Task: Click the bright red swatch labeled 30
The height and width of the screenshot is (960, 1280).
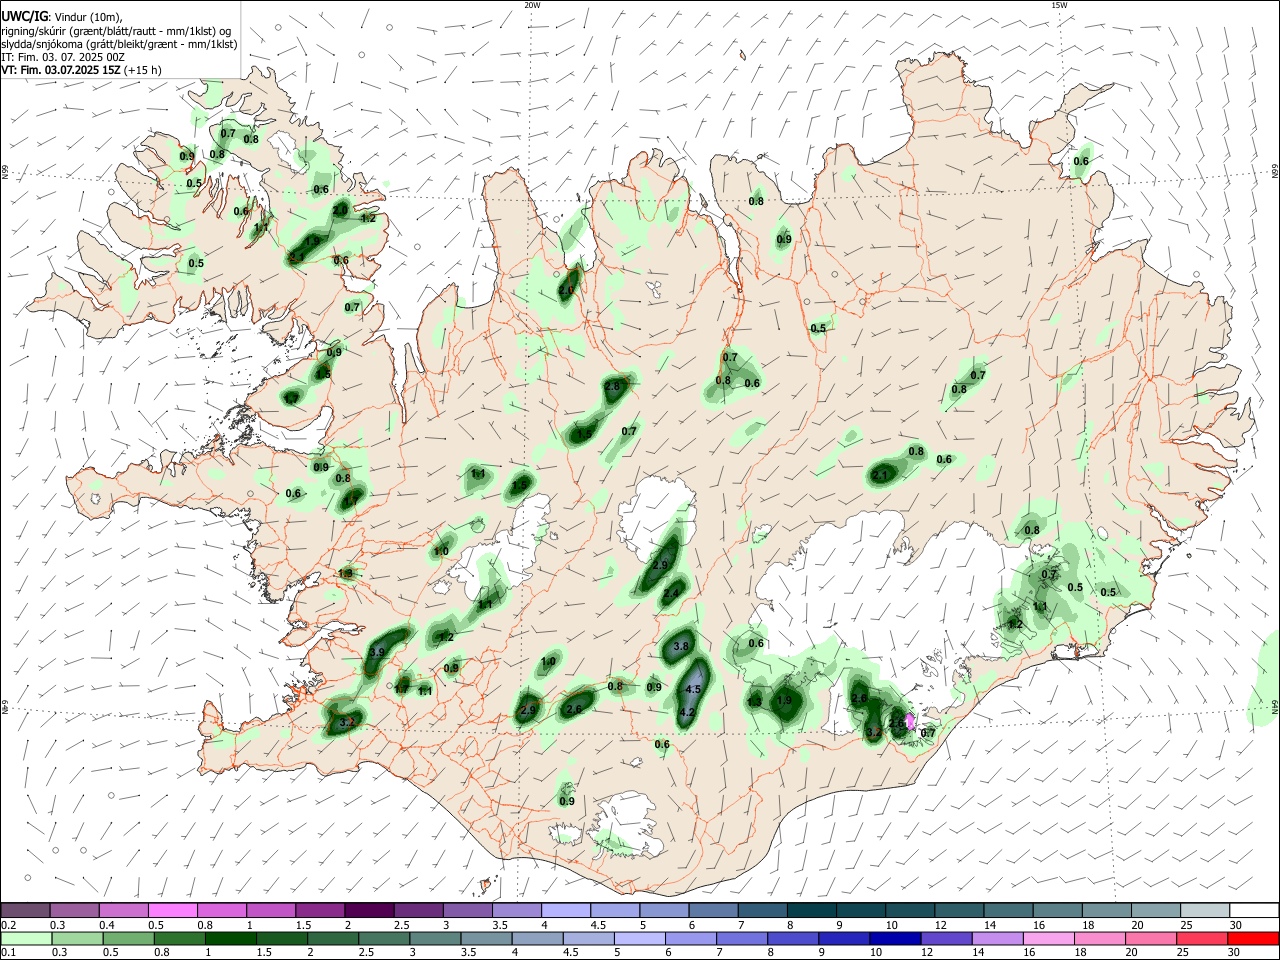Action: 1254,938
